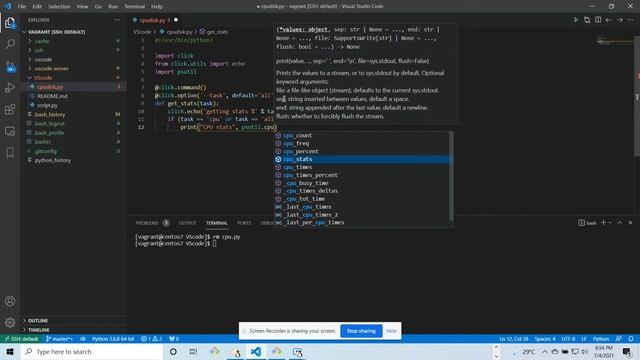Open the Selection menu

[x=59, y=7]
